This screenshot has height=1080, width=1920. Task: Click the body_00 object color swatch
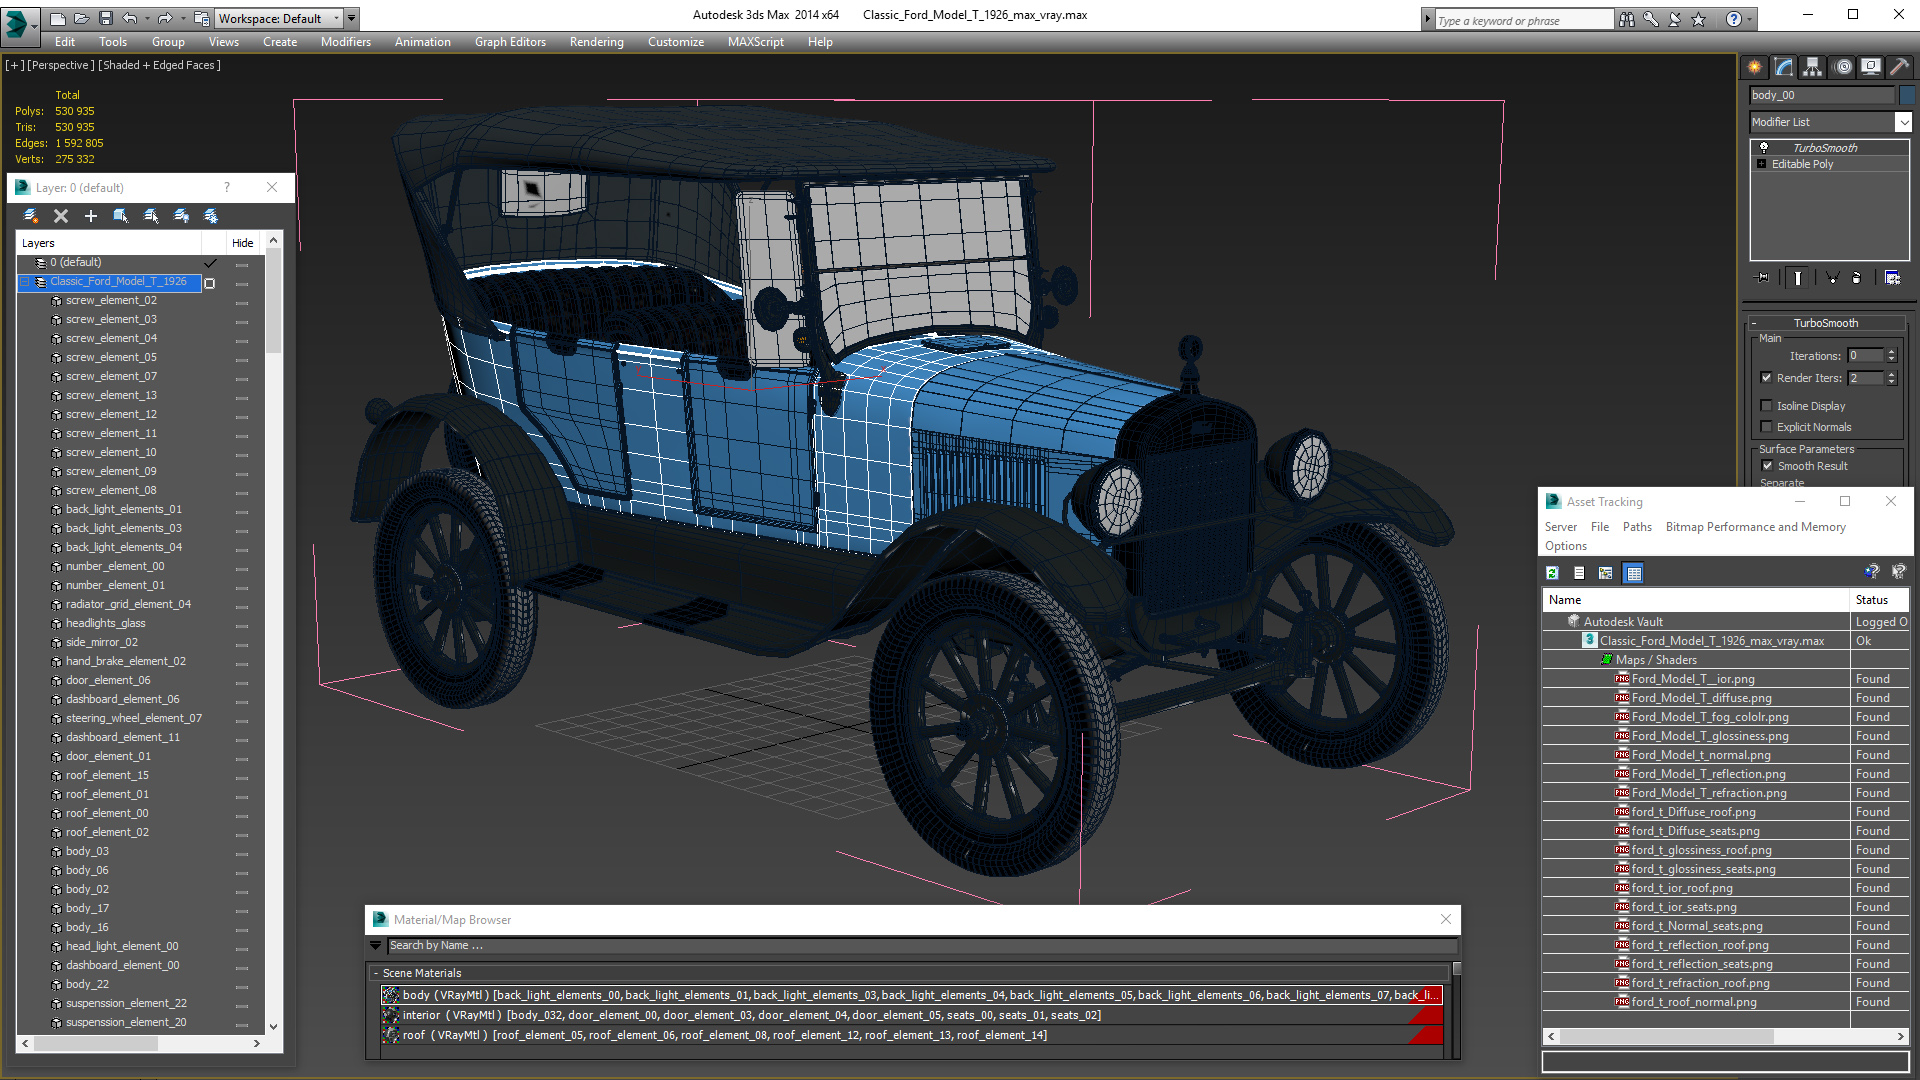[x=1906, y=95]
